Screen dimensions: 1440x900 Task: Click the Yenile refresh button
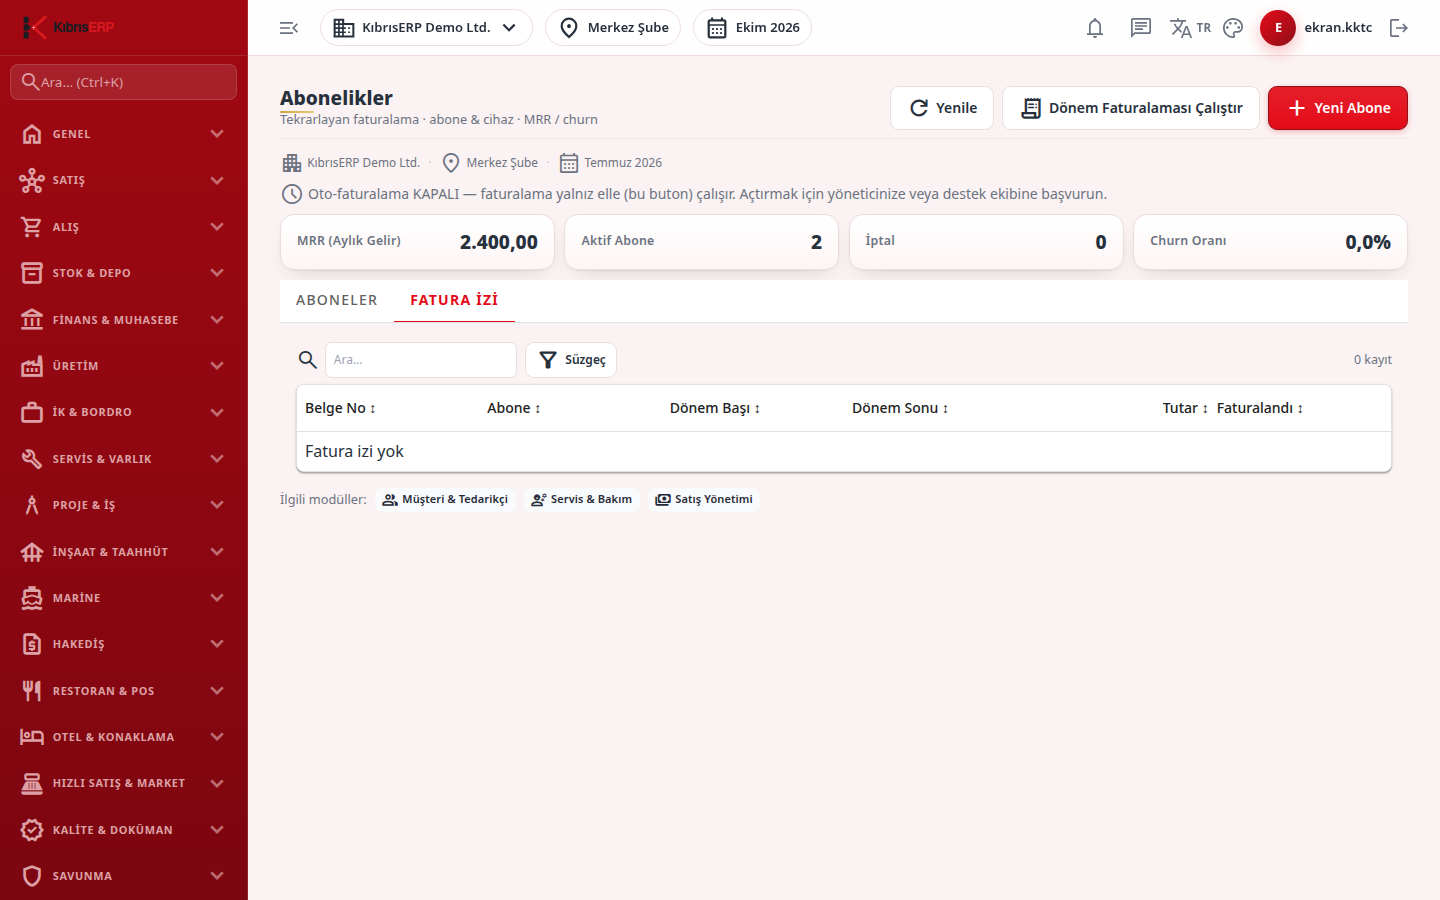(942, 108)
